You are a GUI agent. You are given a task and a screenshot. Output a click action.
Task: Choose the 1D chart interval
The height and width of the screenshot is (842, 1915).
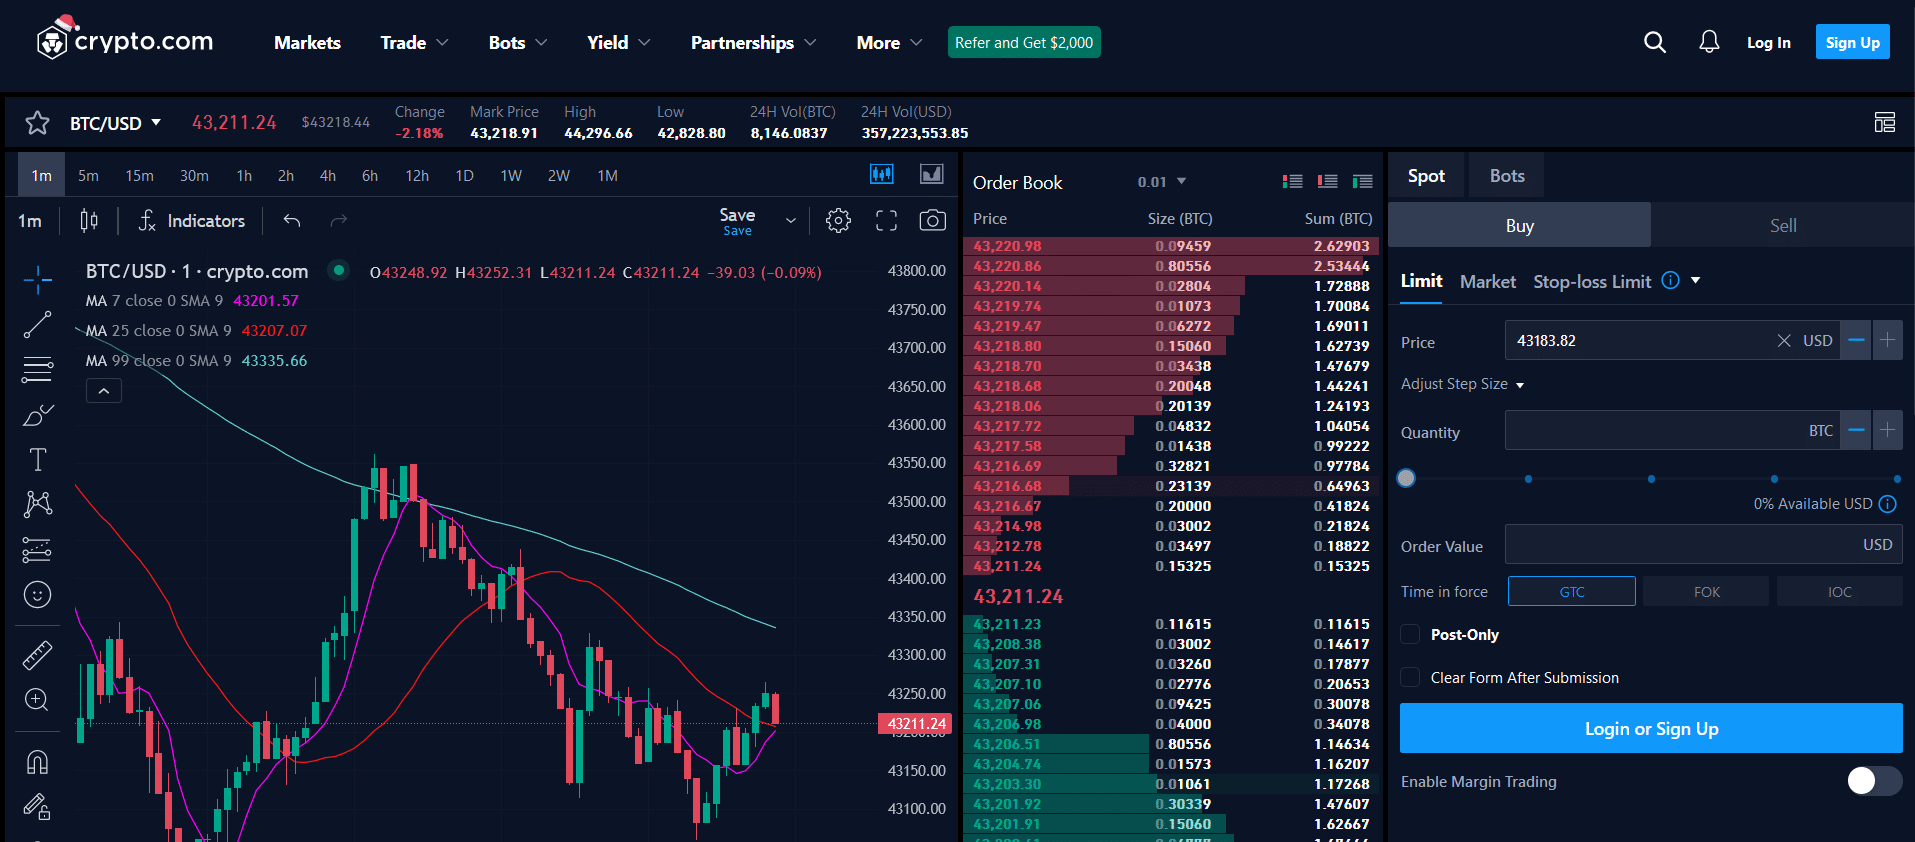(464, 176)
